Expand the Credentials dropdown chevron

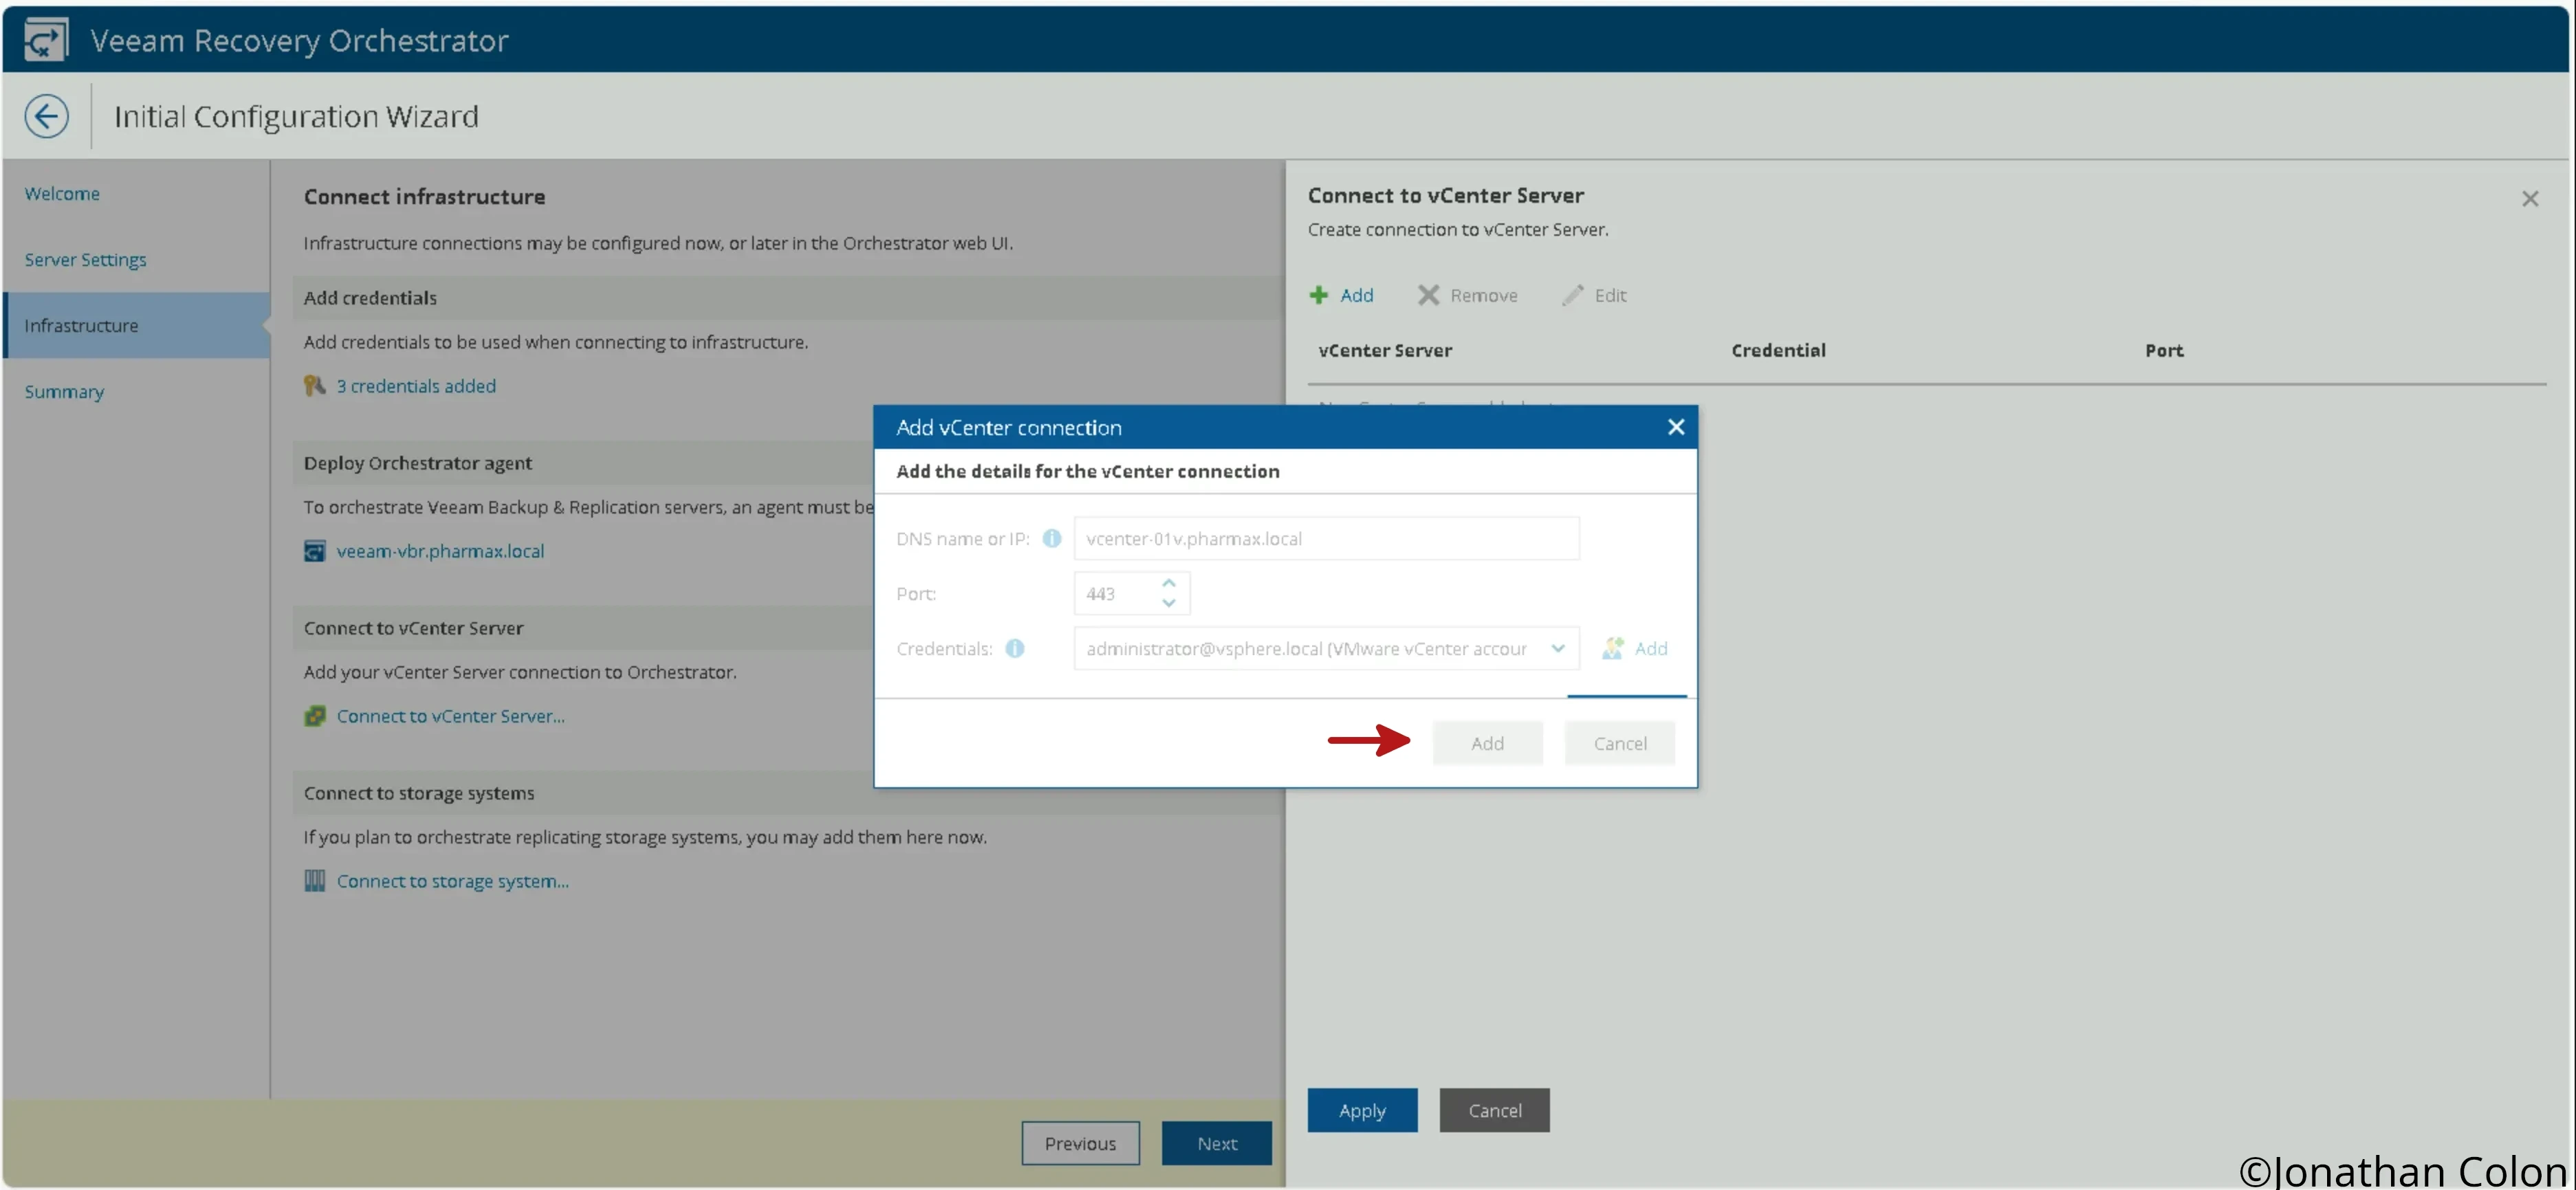[x=1557, y=648]
